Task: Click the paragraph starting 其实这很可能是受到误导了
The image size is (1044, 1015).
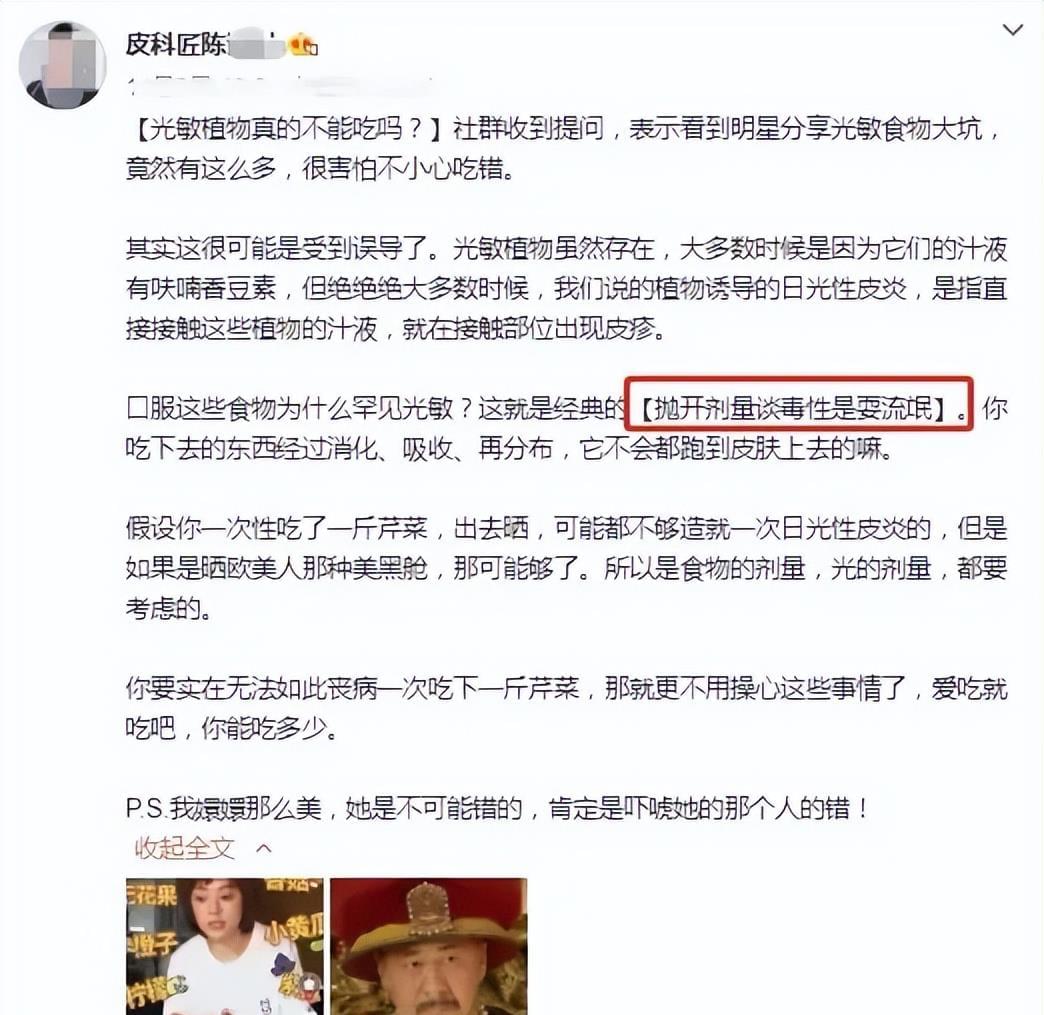Action: (x=566, y=288)
